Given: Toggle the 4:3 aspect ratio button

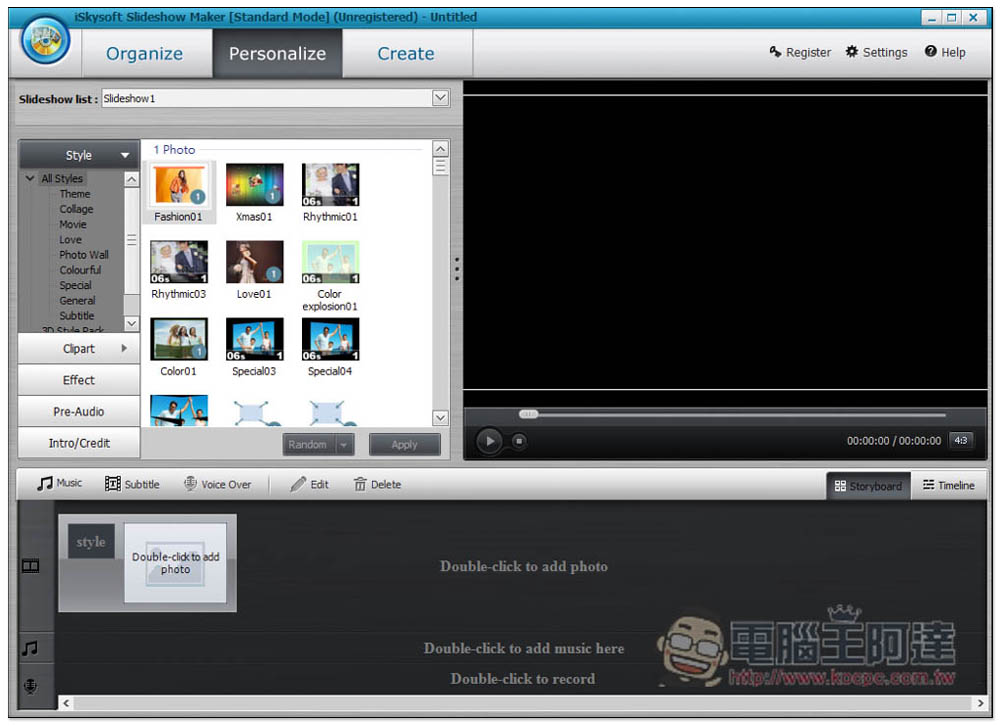Looking at the screenshot, I should click(960, 440).
